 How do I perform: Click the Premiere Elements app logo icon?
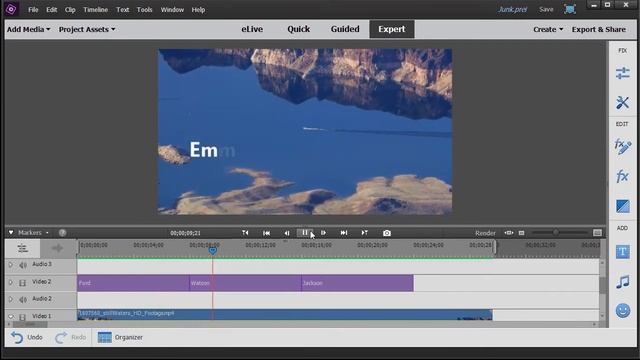[11, 9]
